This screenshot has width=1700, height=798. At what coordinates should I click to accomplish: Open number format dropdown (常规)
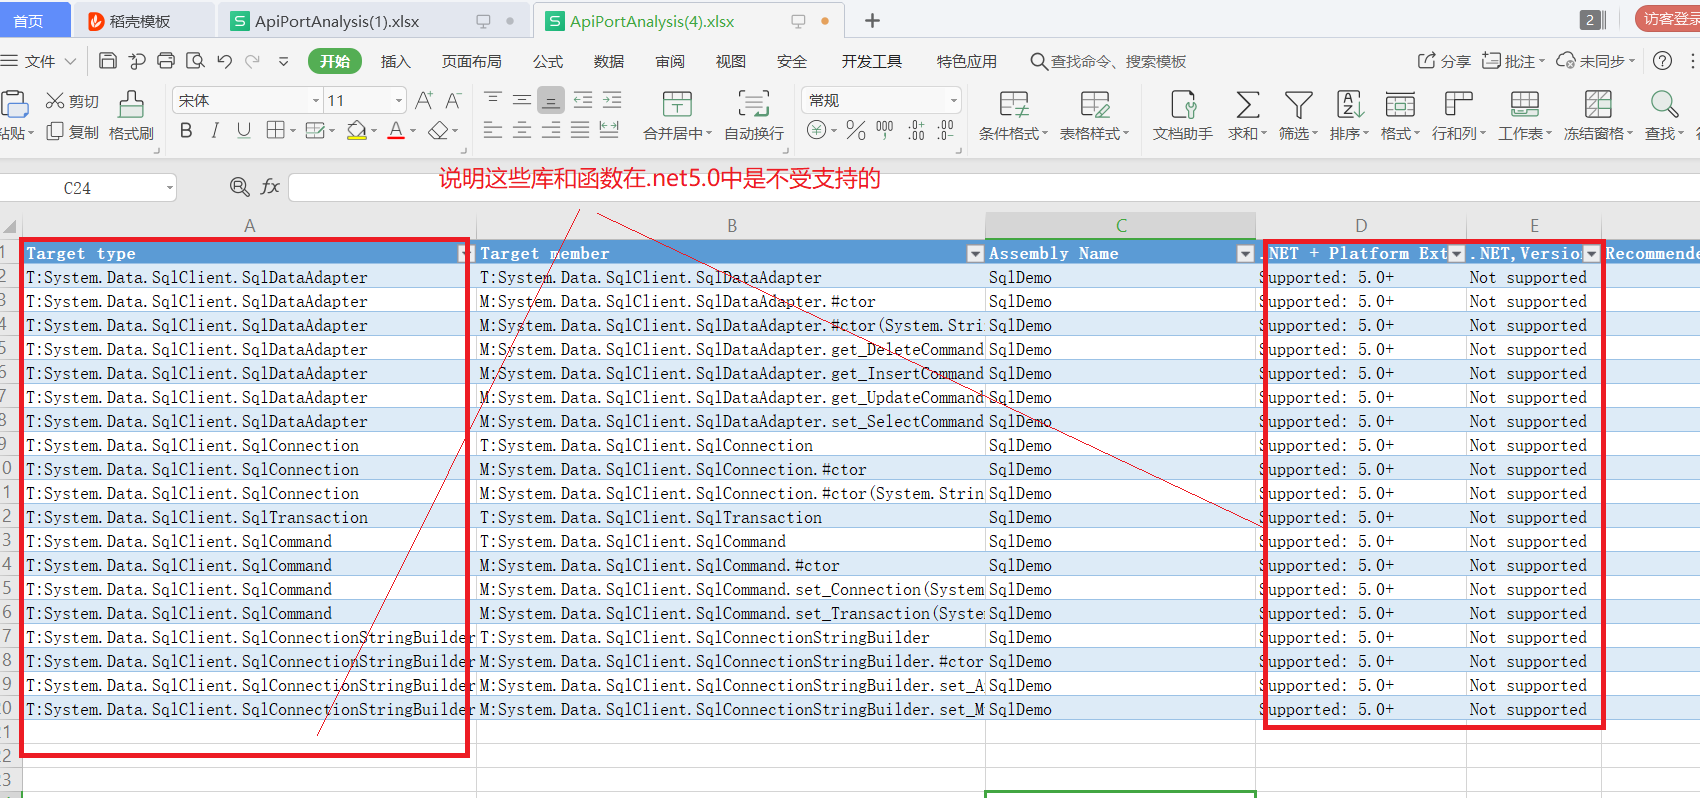(953, 101)
